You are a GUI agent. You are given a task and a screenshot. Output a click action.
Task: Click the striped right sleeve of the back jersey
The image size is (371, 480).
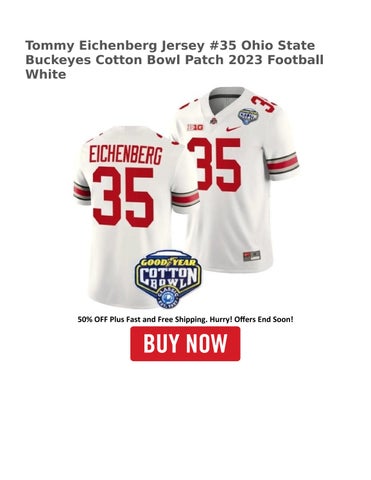184,199
